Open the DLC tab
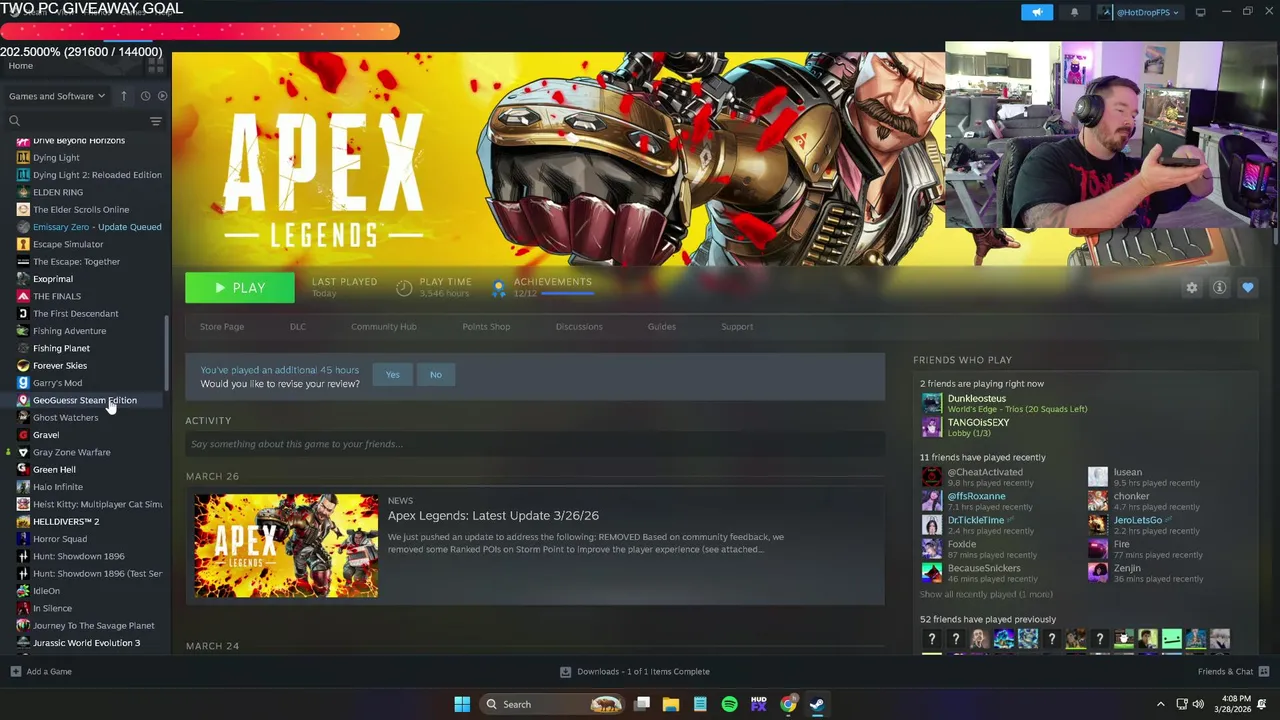The image size is (1280, 720). tap(298, 327)
